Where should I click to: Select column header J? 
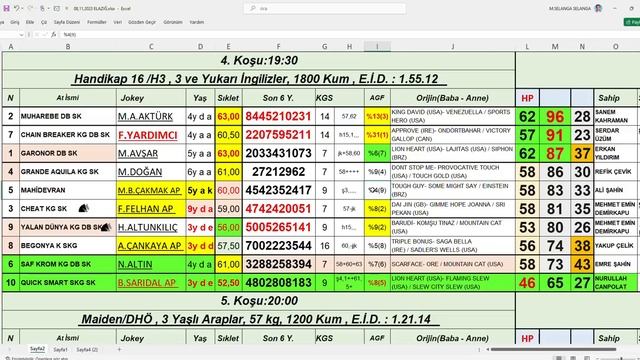(x=453, y=47)
